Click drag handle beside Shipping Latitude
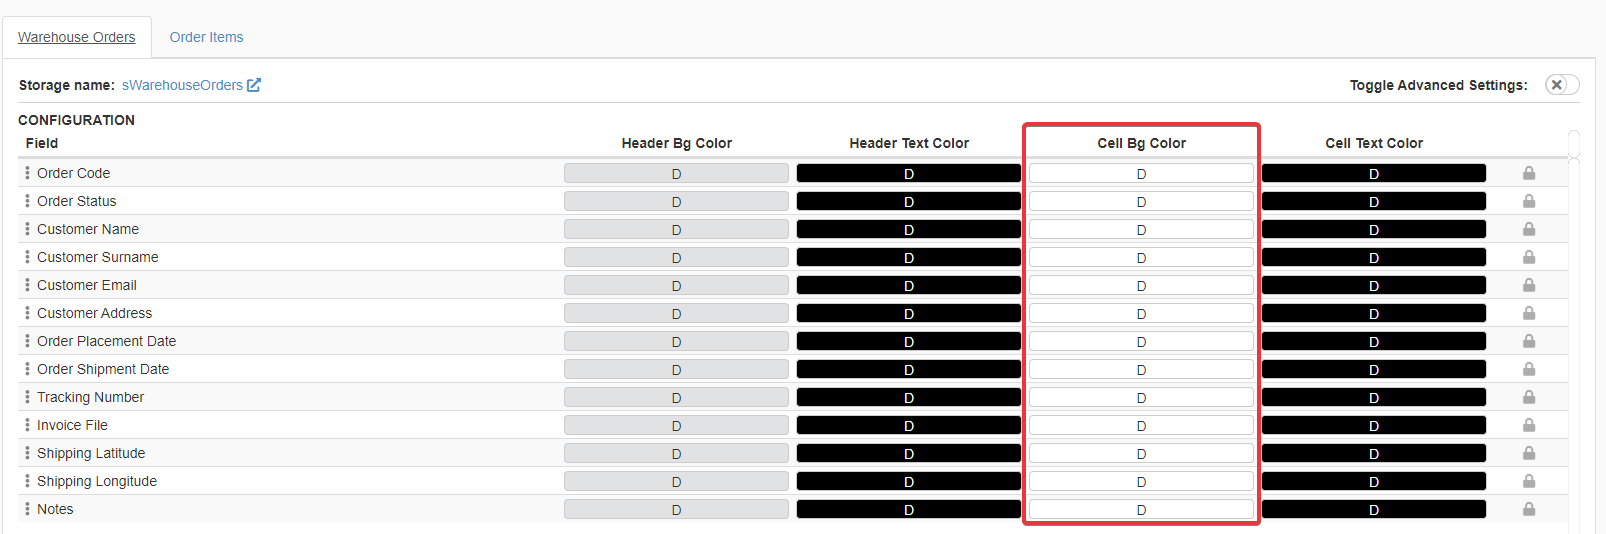This screenshot has width=1606, height=534. pyautogui.click(x=27, y=453)
